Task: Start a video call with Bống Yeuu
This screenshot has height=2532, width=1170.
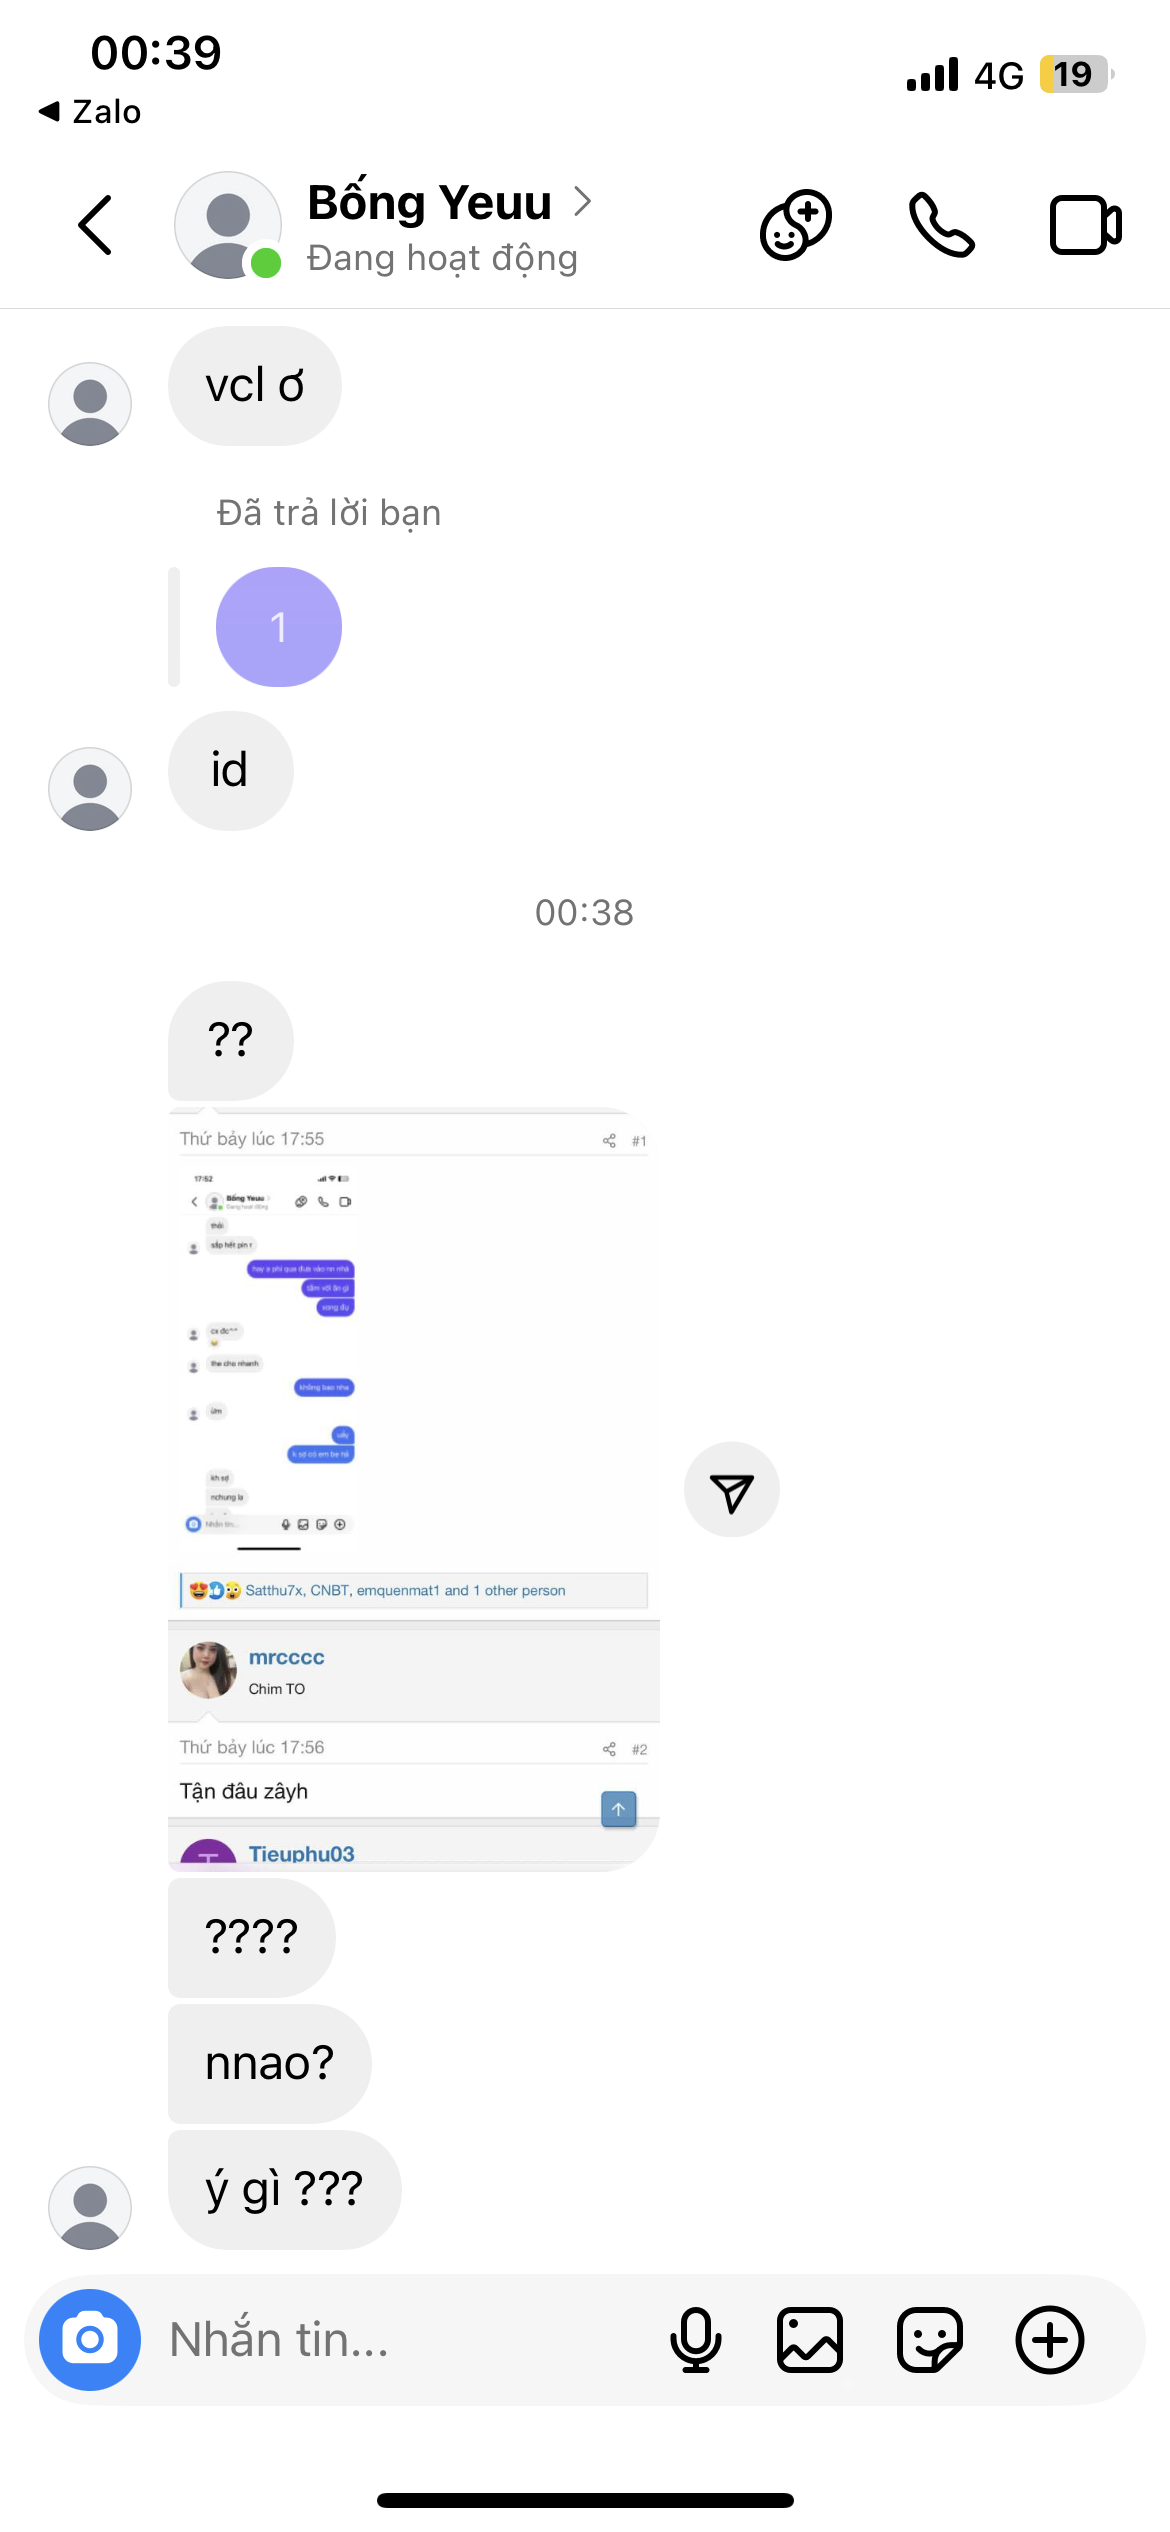Action: click(x=1085, y=225)
